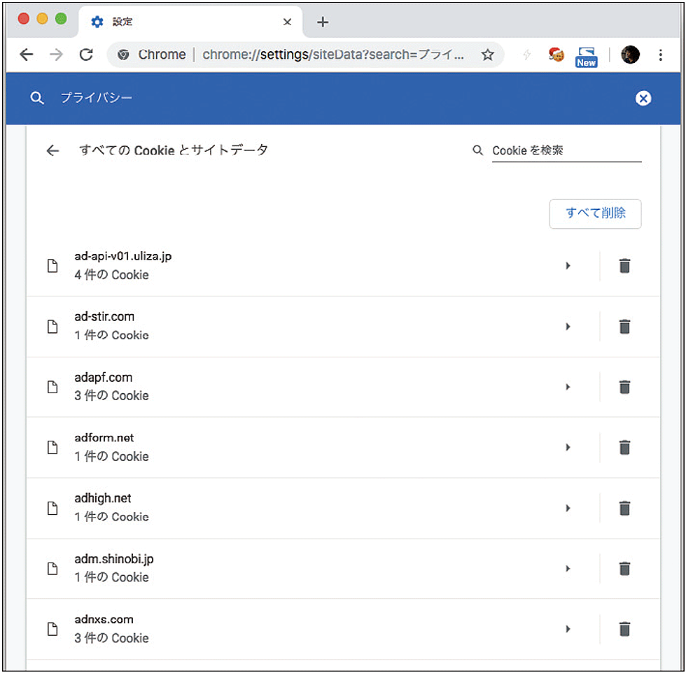The height and width of the screenshot is (673, 686).
Task: Click the New badge extension icon
Action: click(586, 57)
